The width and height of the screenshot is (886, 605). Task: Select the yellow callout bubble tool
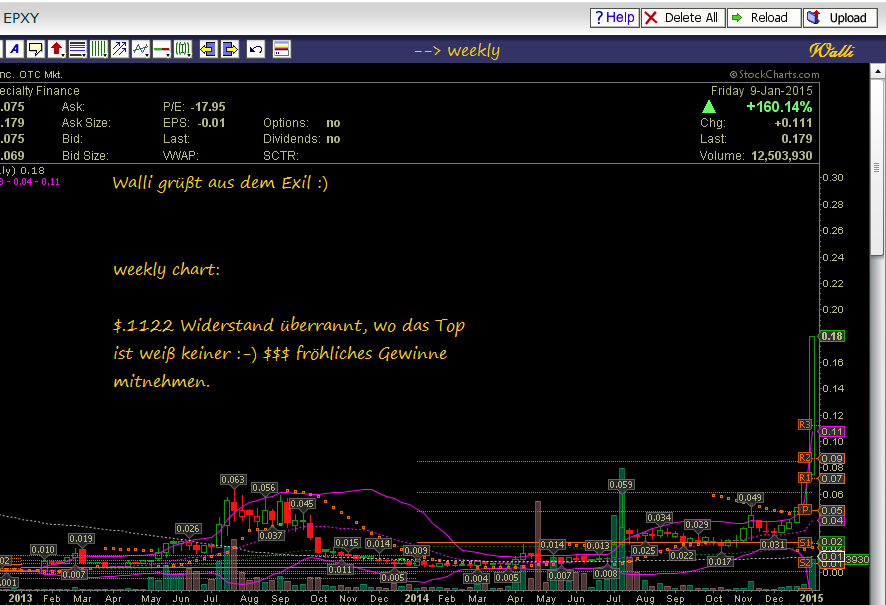[x=36, y=50]
